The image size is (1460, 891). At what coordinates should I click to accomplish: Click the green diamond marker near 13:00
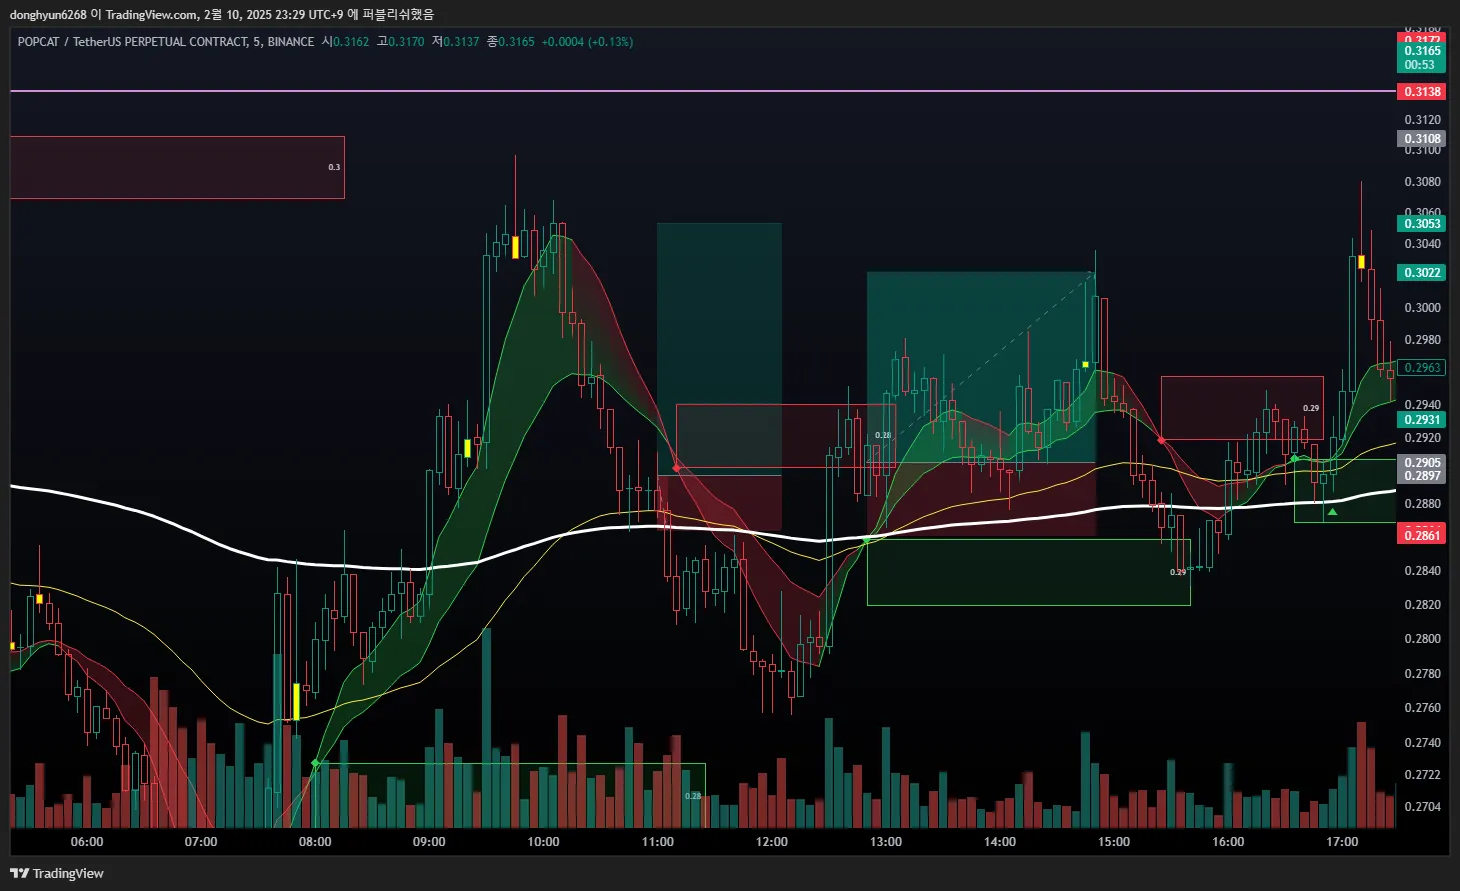[x=866, y=540]
